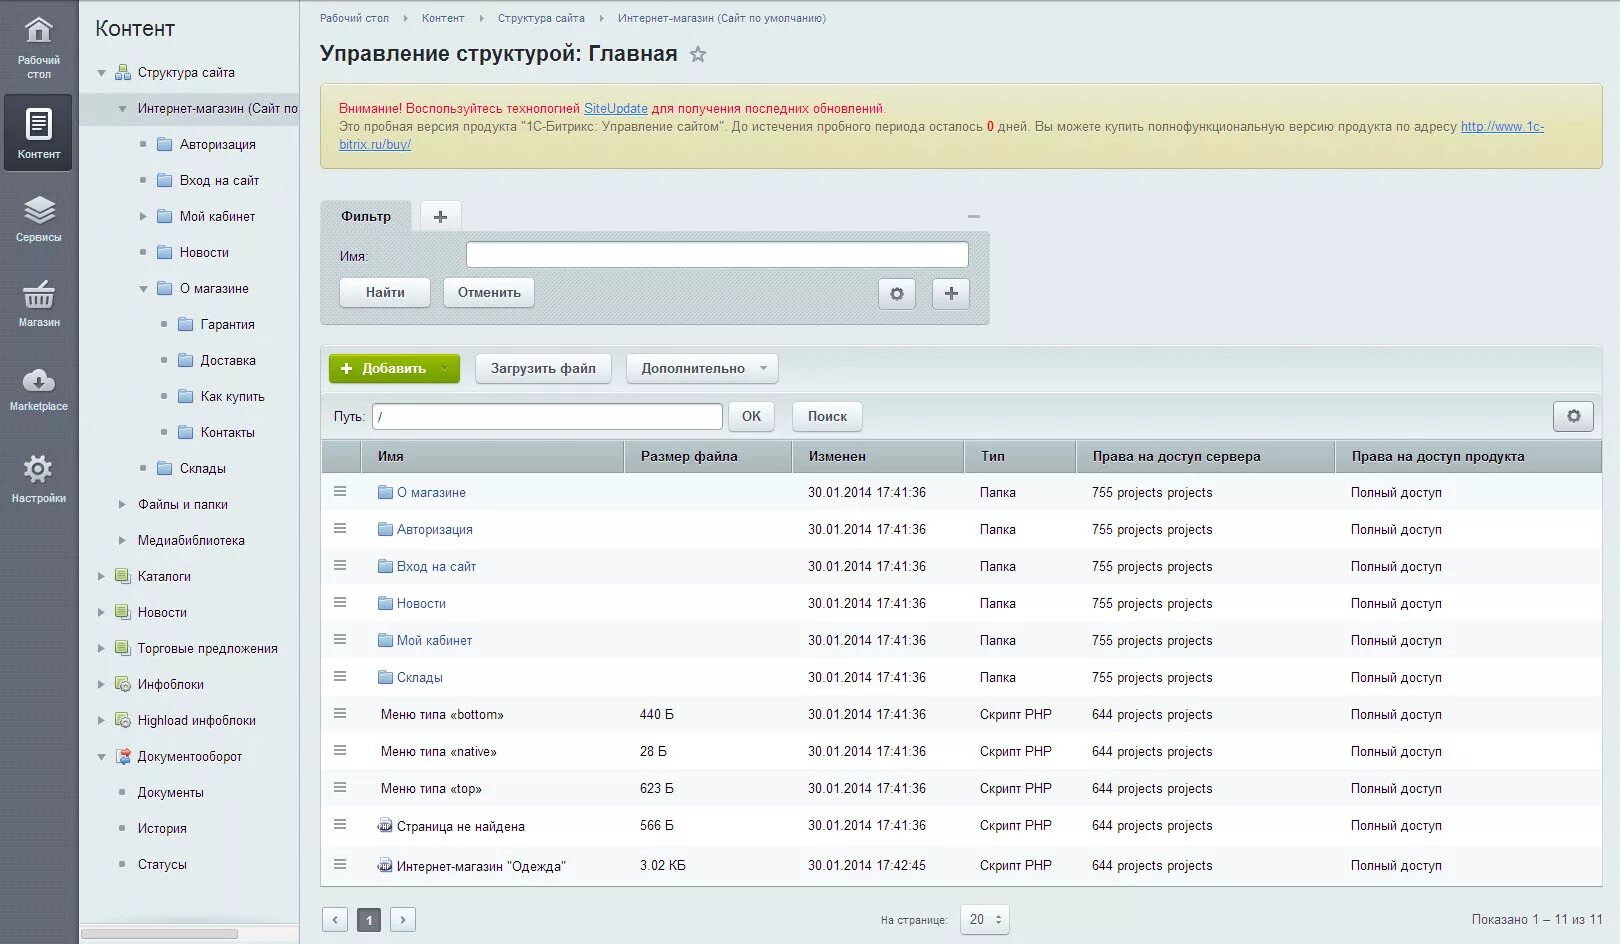
Task: Expand Инфоблоки tree node
Action: point(101,685)
